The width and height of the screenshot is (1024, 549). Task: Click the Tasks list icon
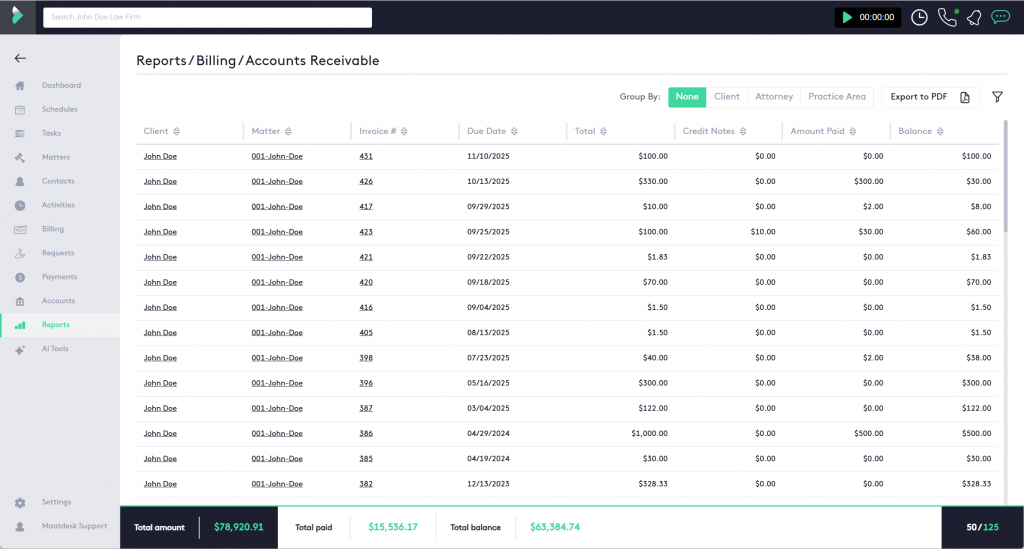20,133
